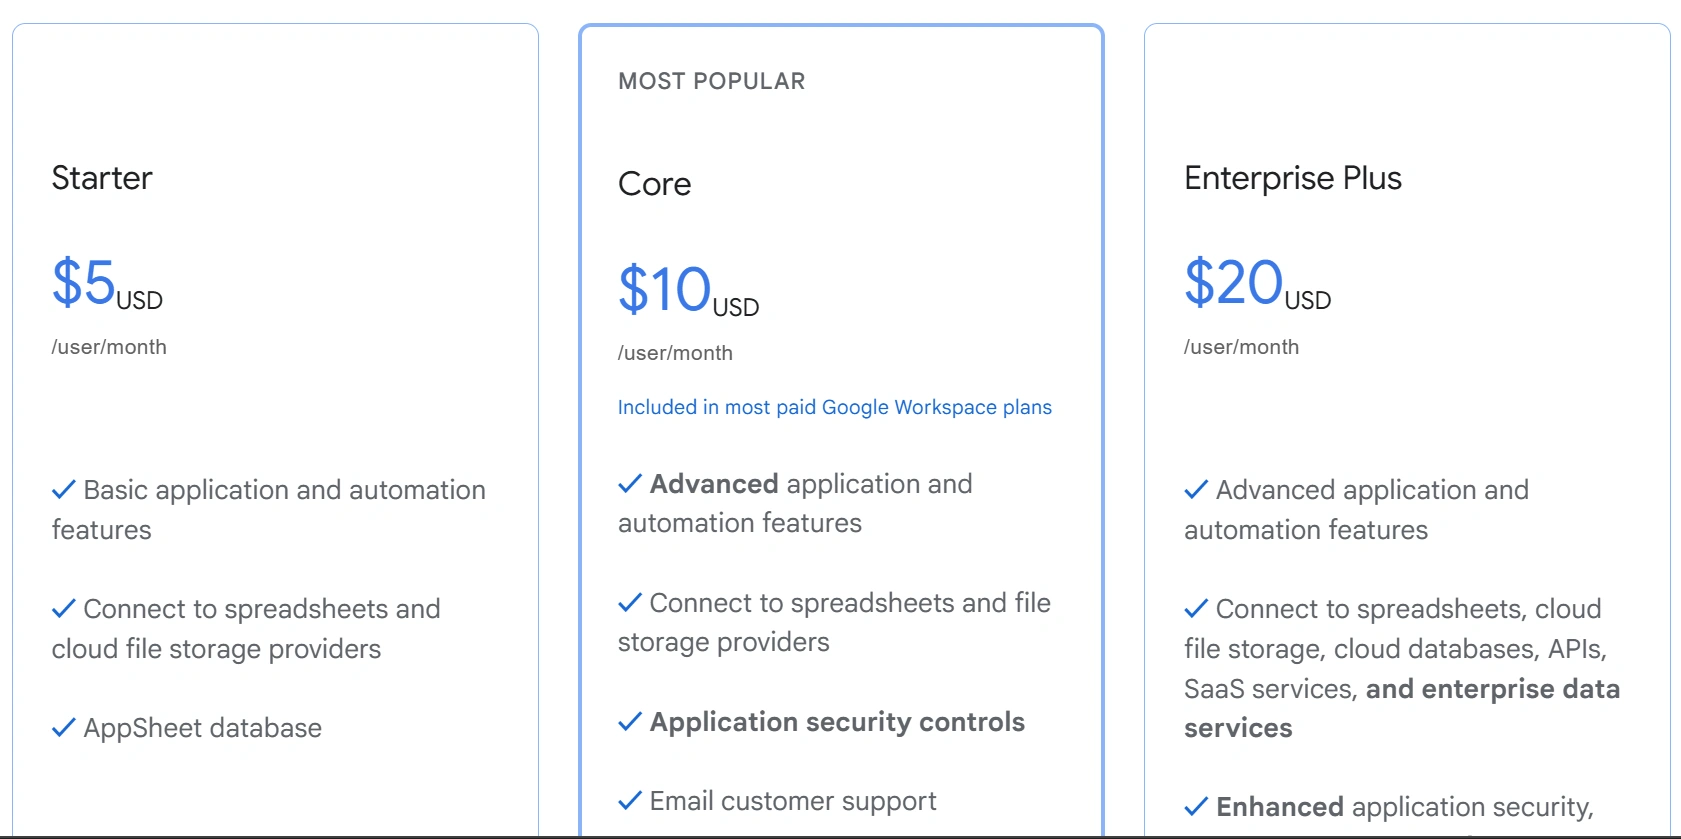
Task: Click checkmark next to Core Advanced application feature
Action: [630, 484]
